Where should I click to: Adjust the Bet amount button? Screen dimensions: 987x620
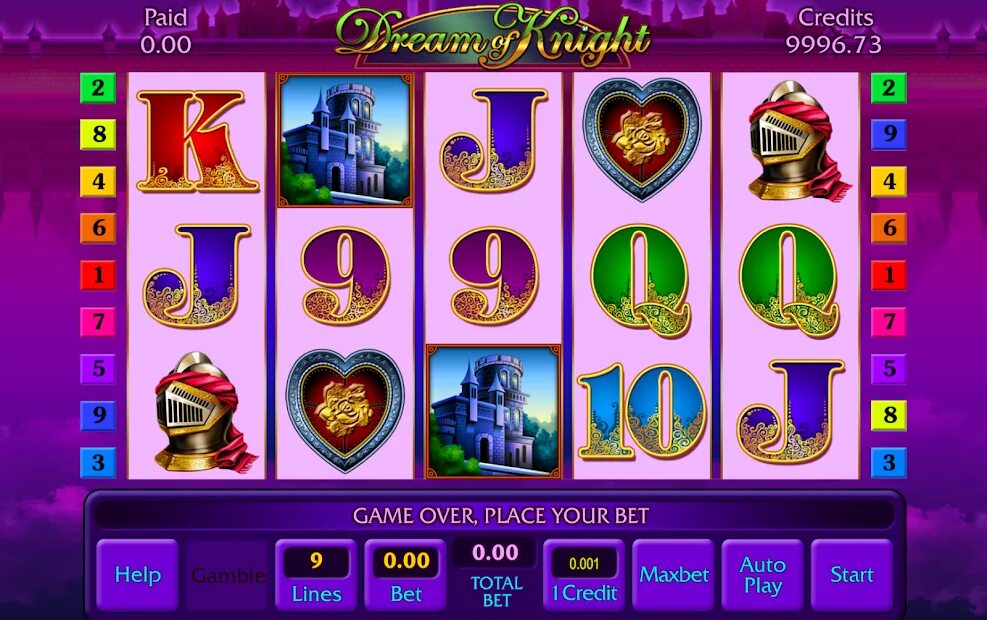(405, 575)
